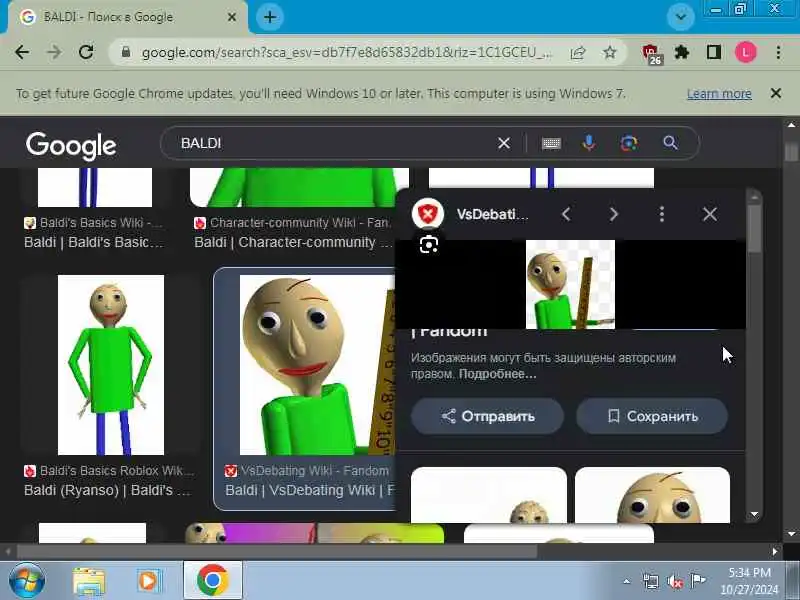Clear the search query with X
The height and width of the screenshot is (600, 800).
pos(504,143)
